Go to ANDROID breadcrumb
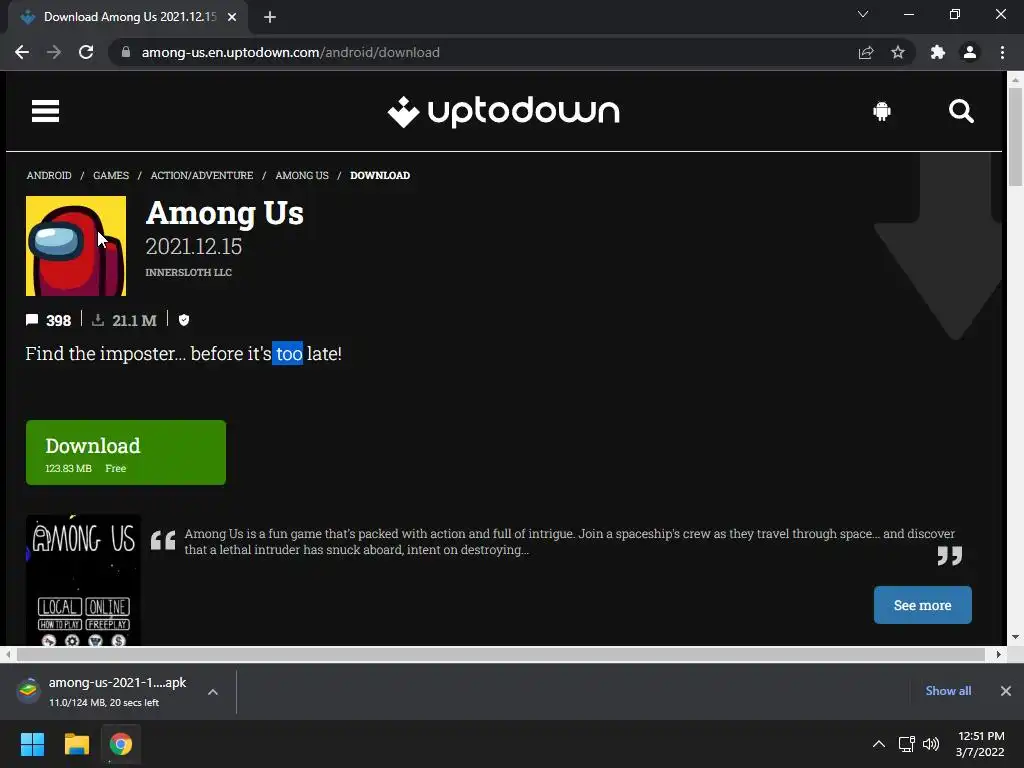This screenshot has width=1024, height=768. coord(49,175)
